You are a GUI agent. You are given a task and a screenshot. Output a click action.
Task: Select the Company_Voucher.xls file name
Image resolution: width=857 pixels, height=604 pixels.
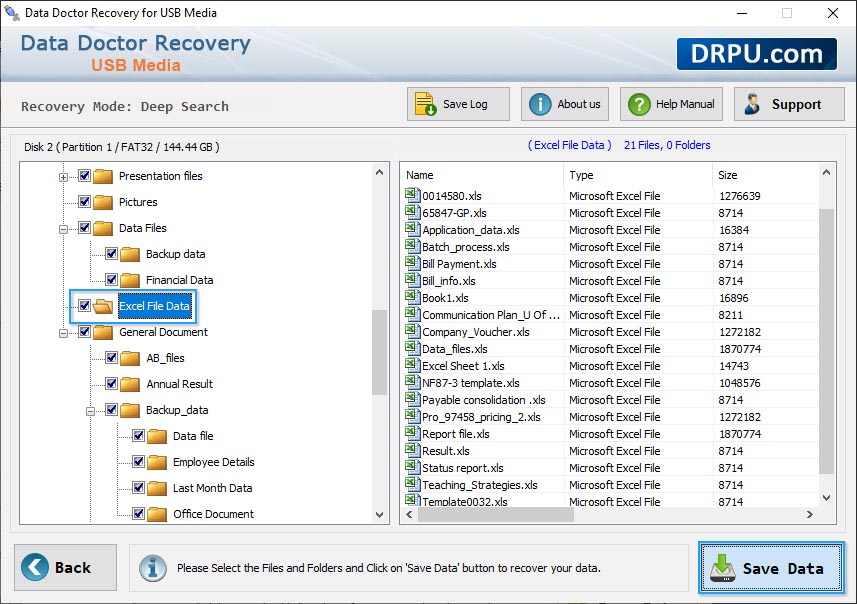(476, 332)
